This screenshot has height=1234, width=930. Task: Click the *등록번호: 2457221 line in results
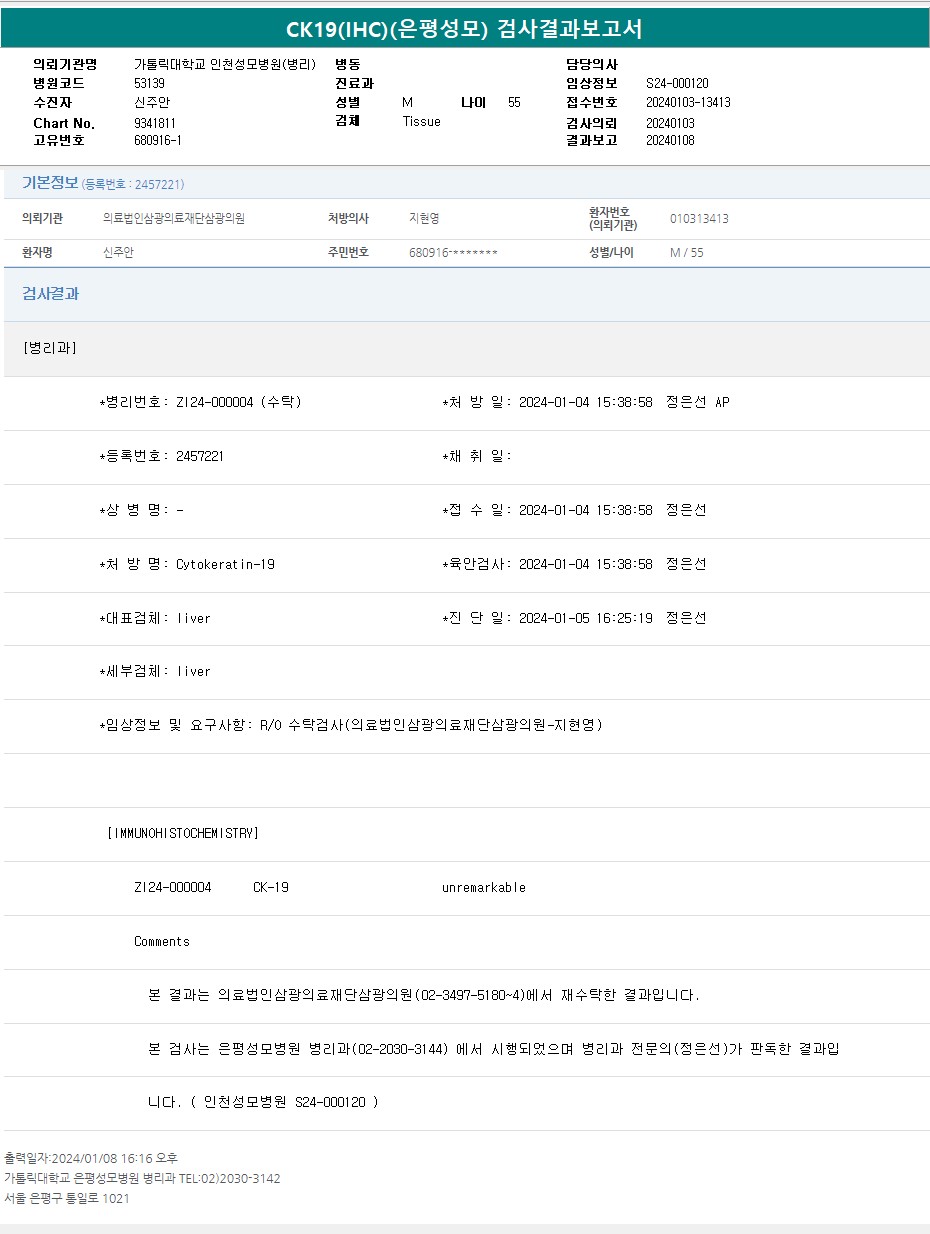coord(161,456)
